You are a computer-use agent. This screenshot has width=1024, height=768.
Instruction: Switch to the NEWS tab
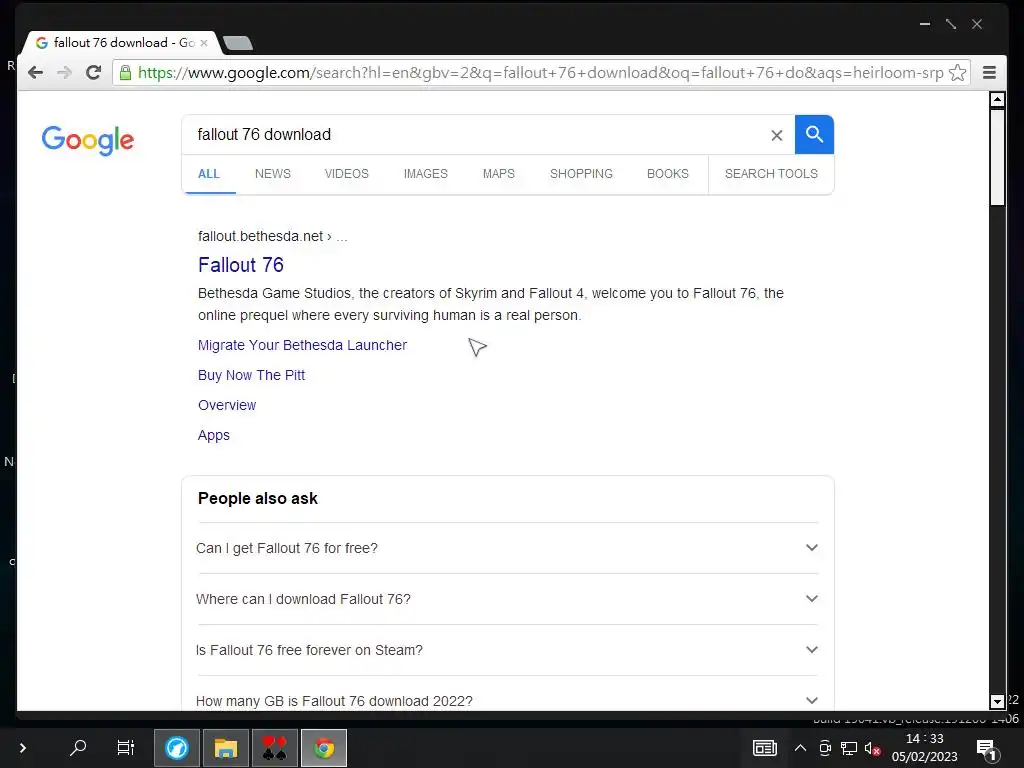coord(273,174)
